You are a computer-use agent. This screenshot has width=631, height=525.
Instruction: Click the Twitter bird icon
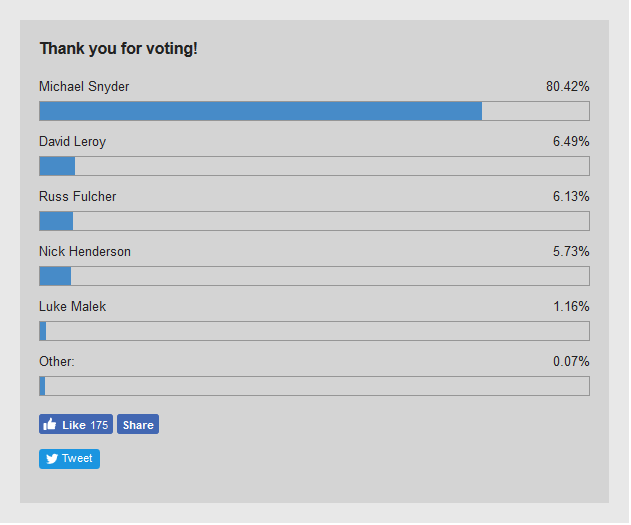[x=52, y=459]
